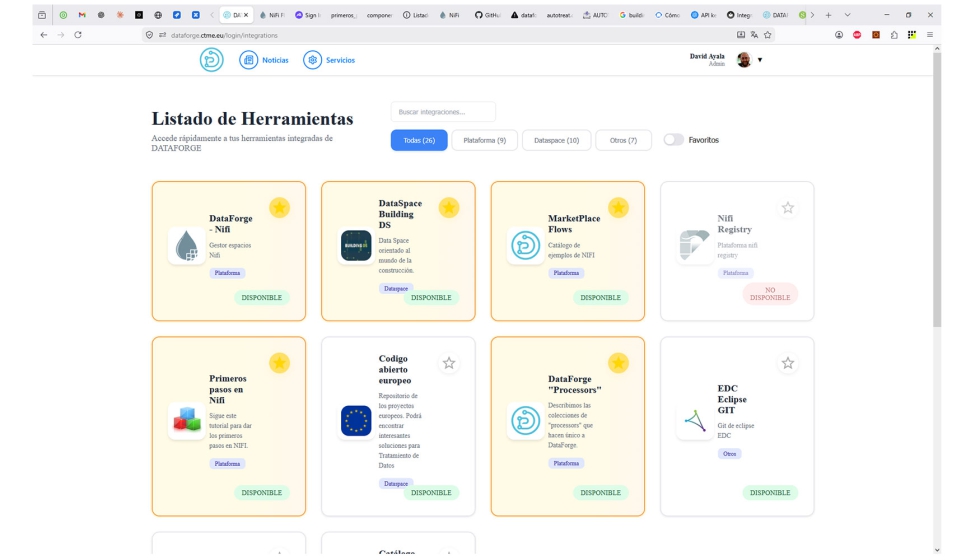
Task: Click the DataForge - Nifi water drop icon
Action: click(x=186, y=246)
